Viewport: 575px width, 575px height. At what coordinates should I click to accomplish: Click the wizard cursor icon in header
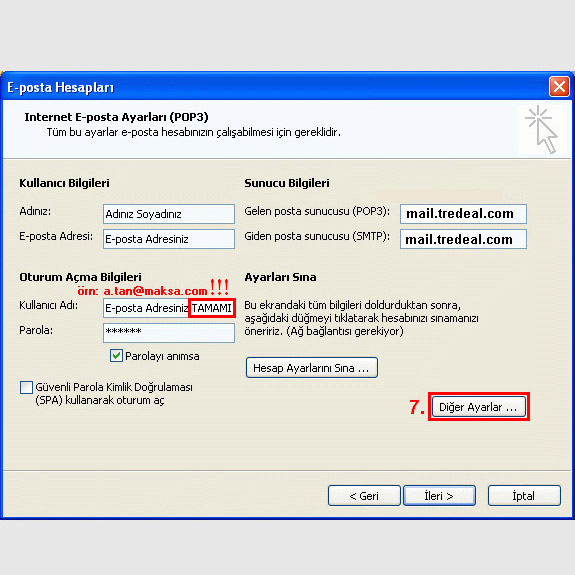pos(541,129)
